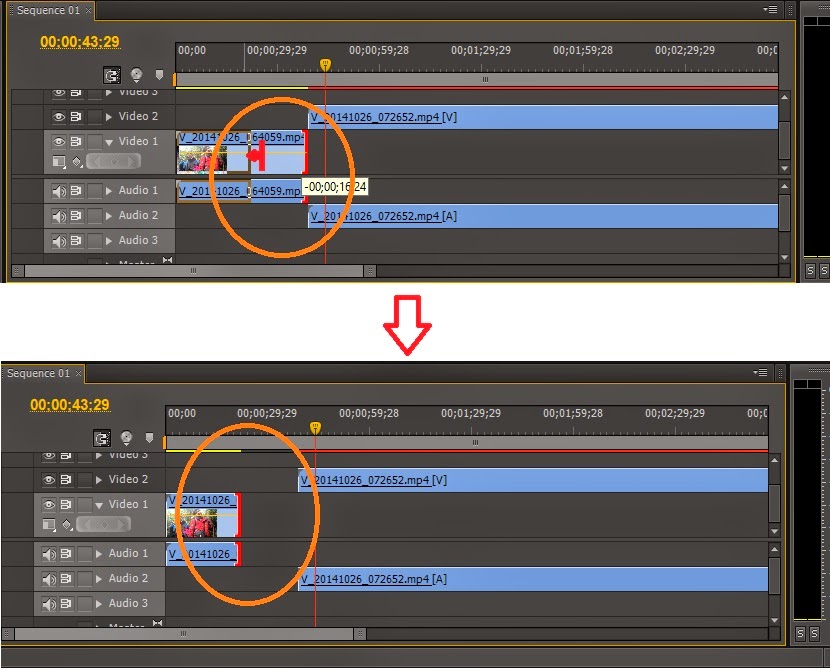Mute Audio 1 speaker icon in upper timeline

tap(59, 191)
